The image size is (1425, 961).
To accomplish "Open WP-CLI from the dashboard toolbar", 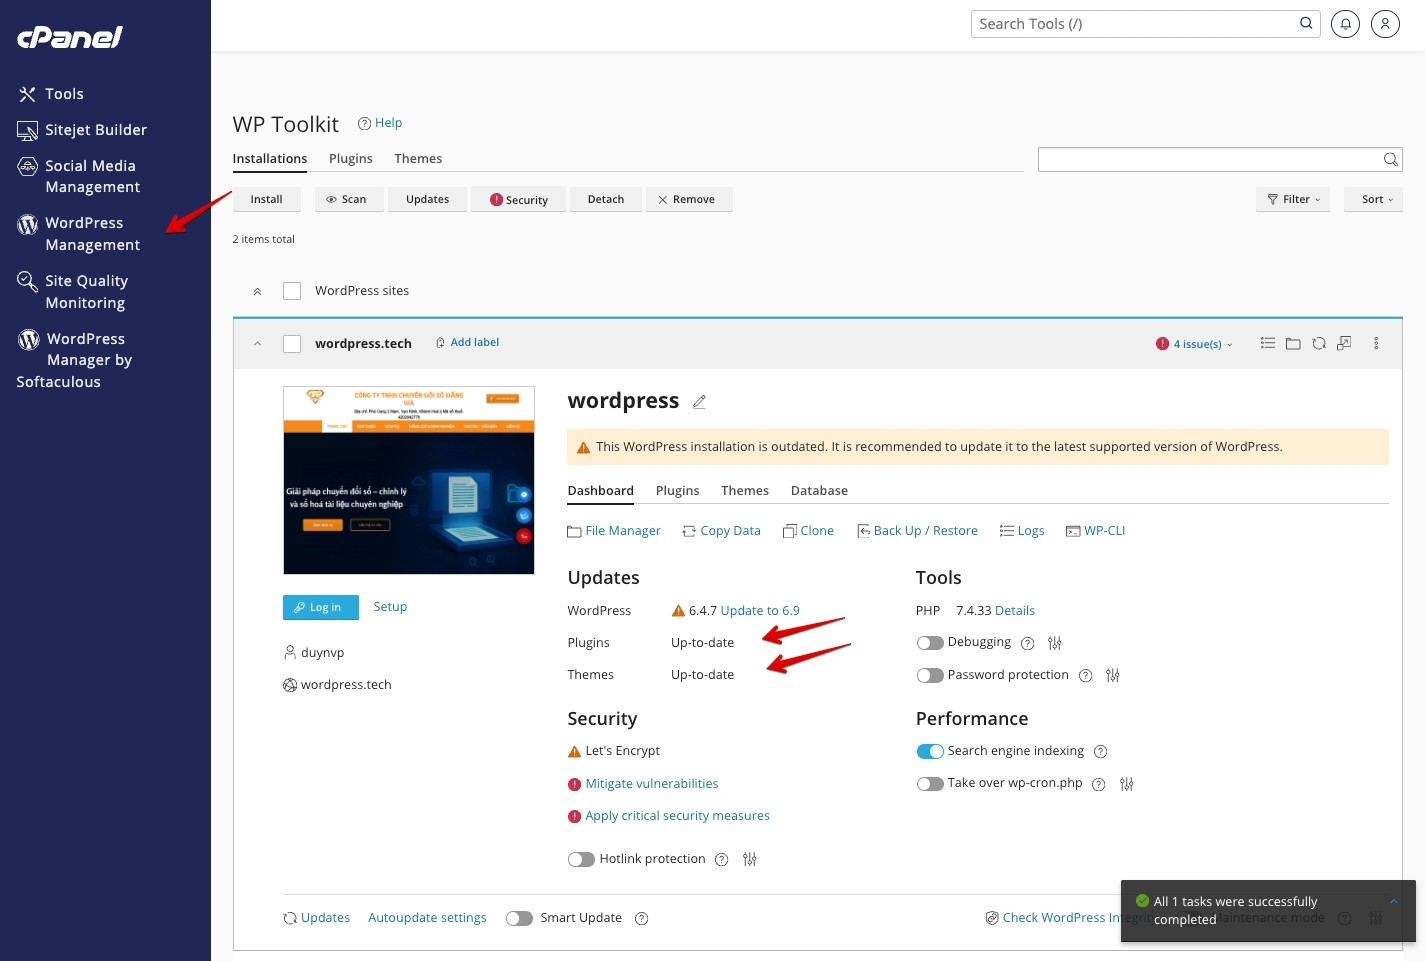I will 1095,530.
